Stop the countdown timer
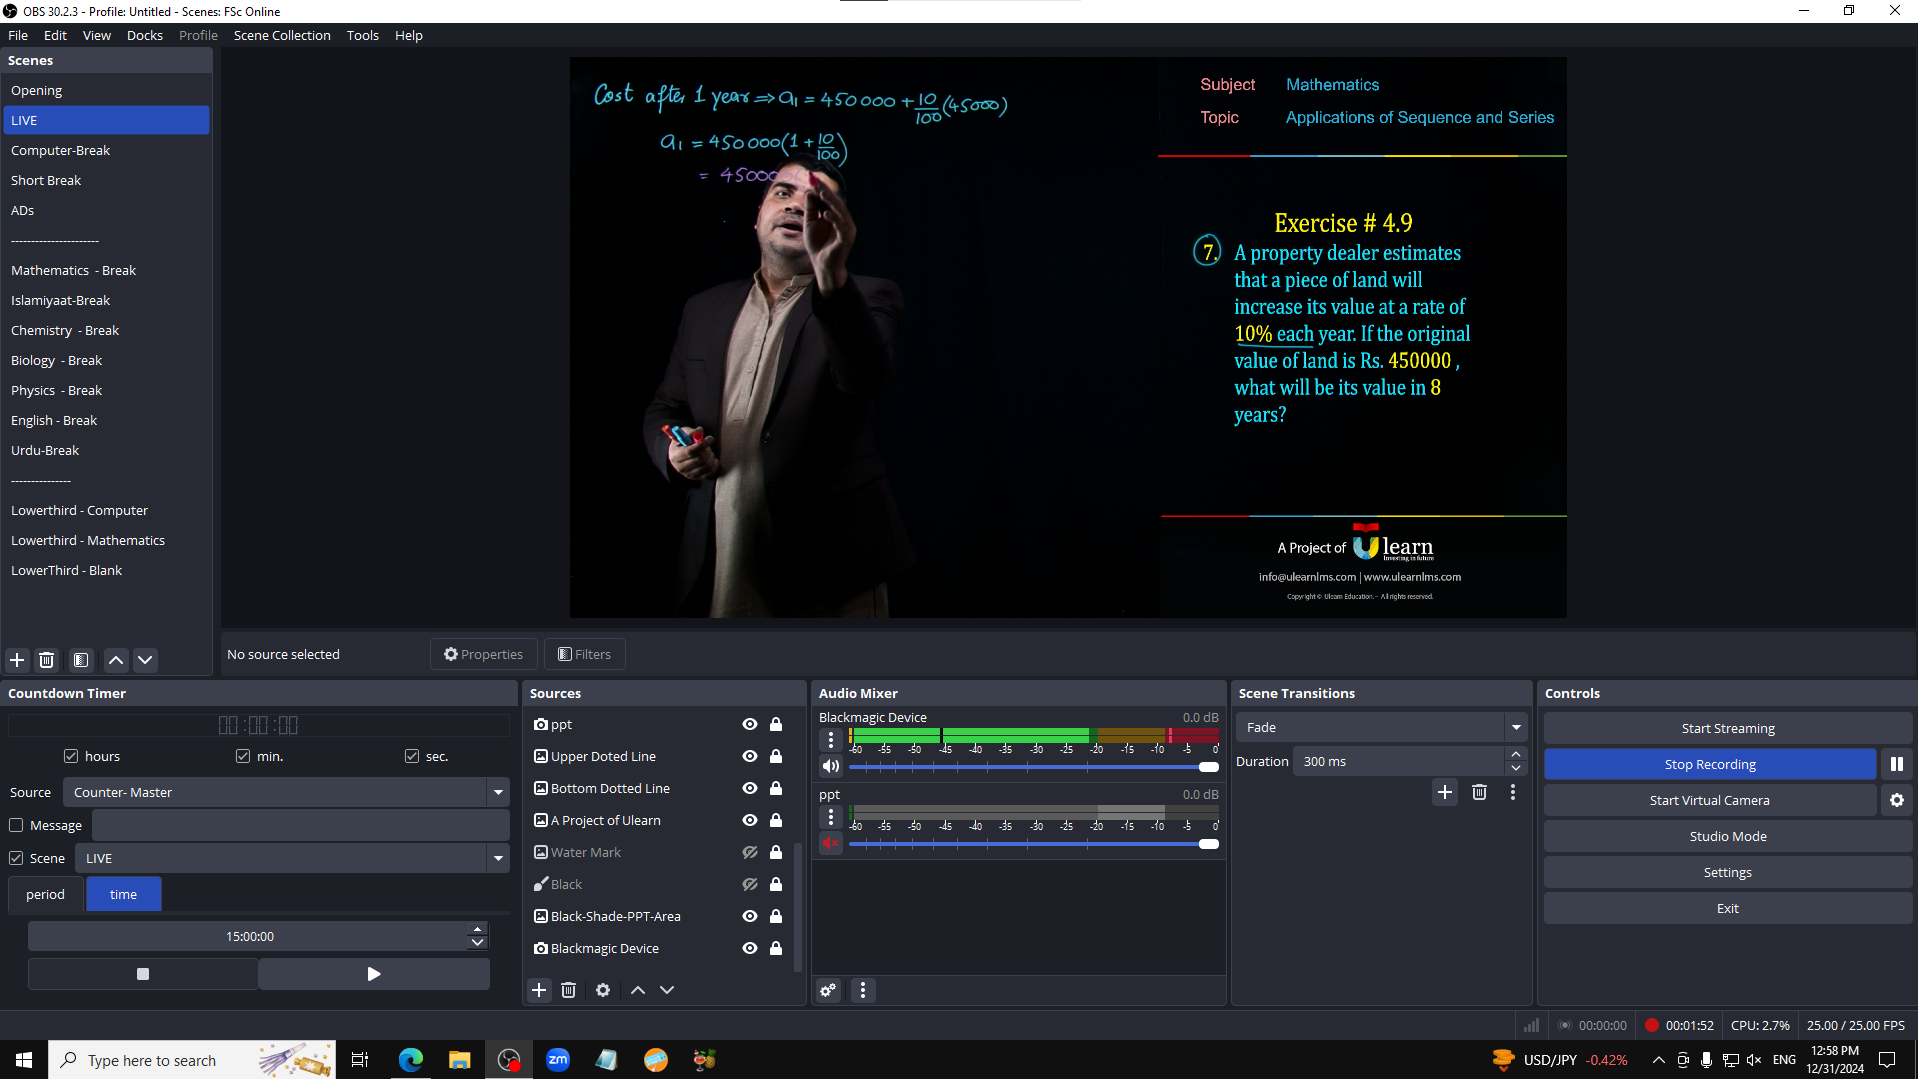 143,974
